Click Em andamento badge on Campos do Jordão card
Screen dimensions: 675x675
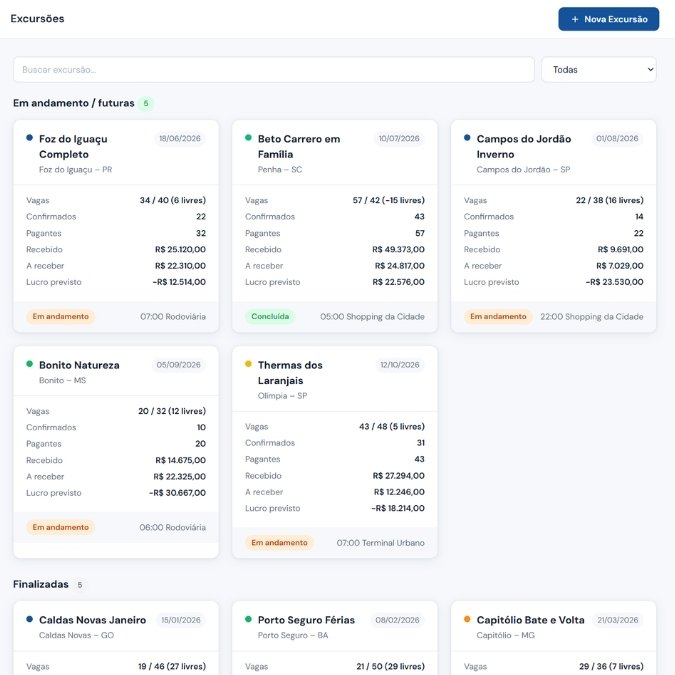tap(498, 316)
